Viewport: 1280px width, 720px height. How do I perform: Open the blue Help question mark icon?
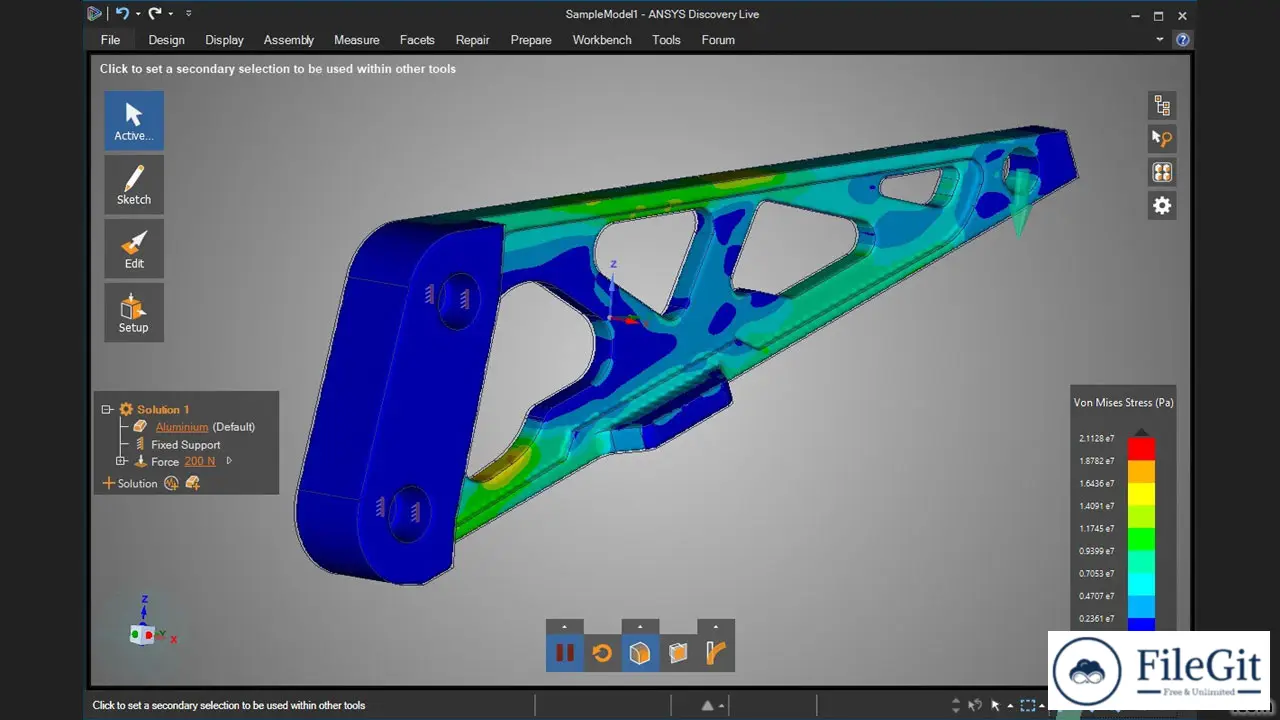1183,40
